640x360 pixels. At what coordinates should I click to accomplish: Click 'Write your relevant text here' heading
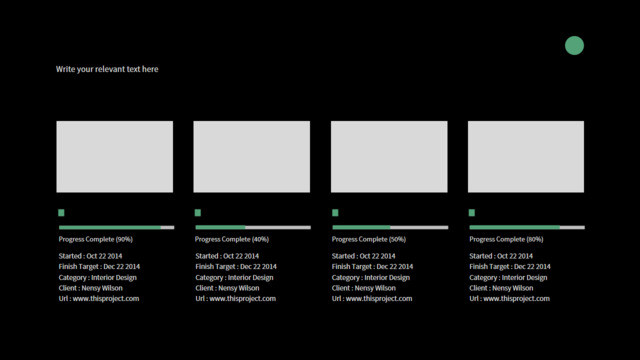click(107, 69)
